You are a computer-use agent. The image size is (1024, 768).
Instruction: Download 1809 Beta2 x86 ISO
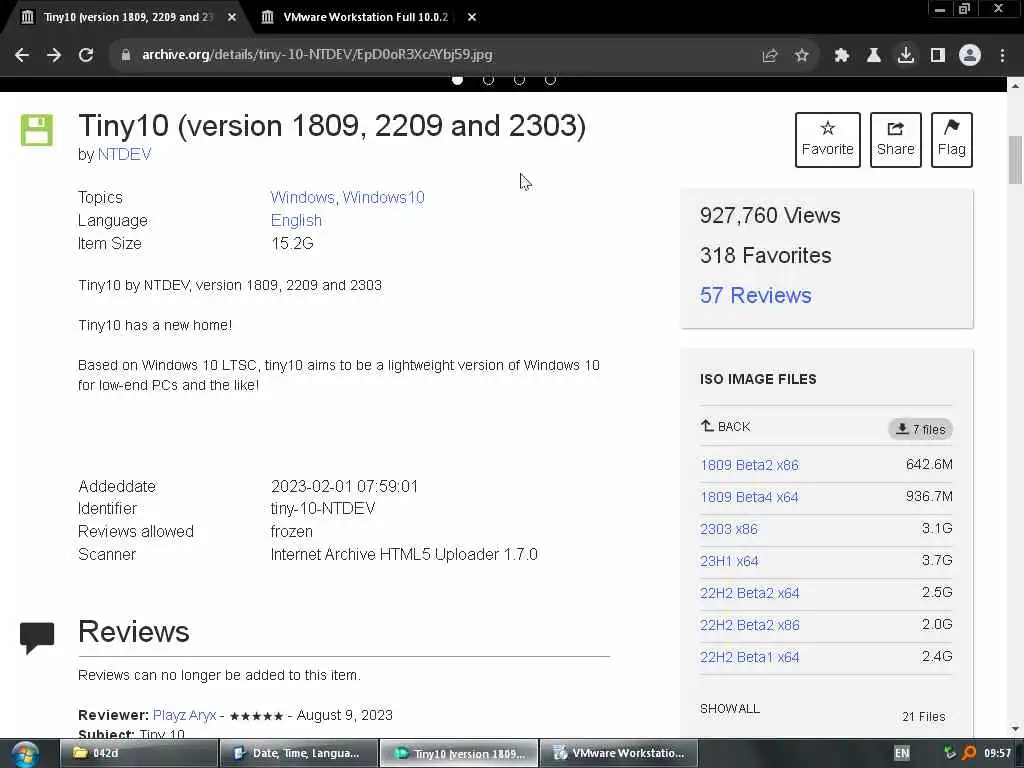point(749,465)
